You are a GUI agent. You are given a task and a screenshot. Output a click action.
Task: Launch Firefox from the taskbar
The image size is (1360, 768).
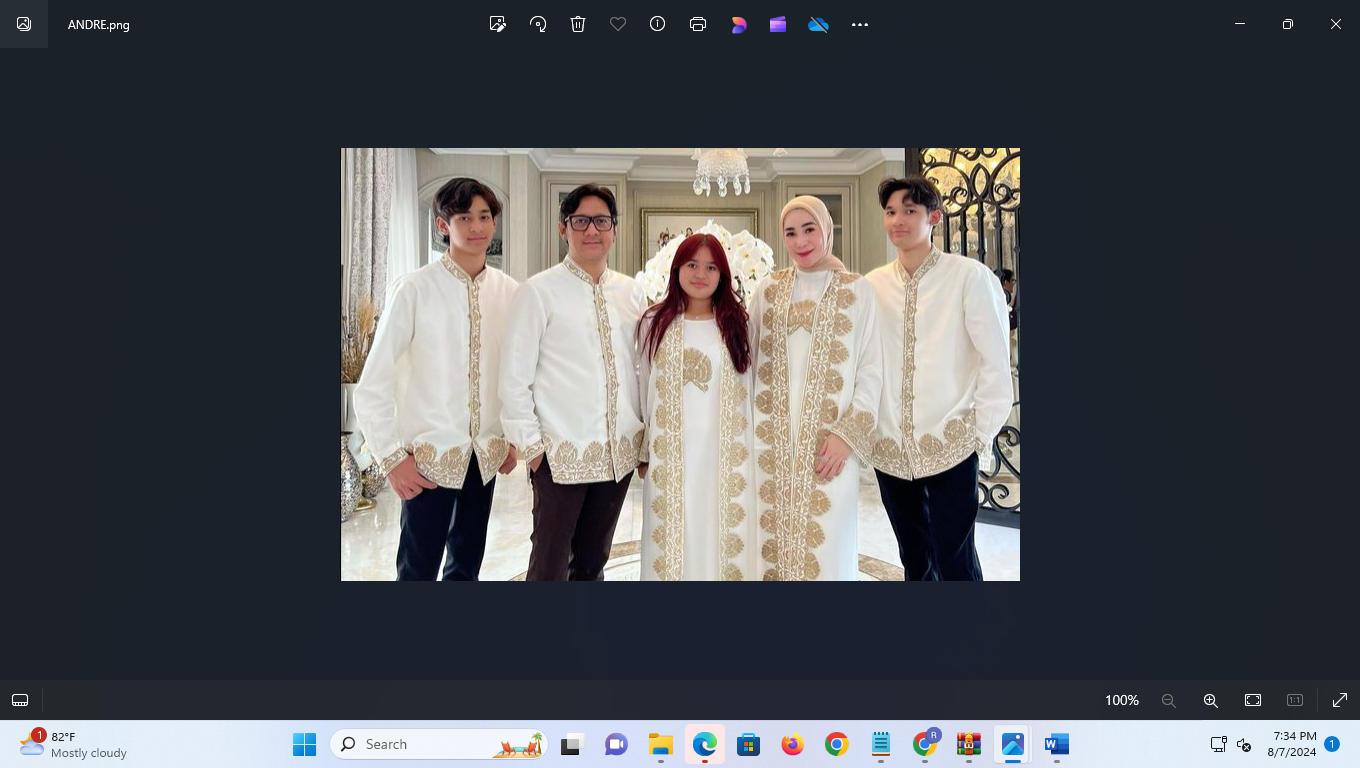792,744
